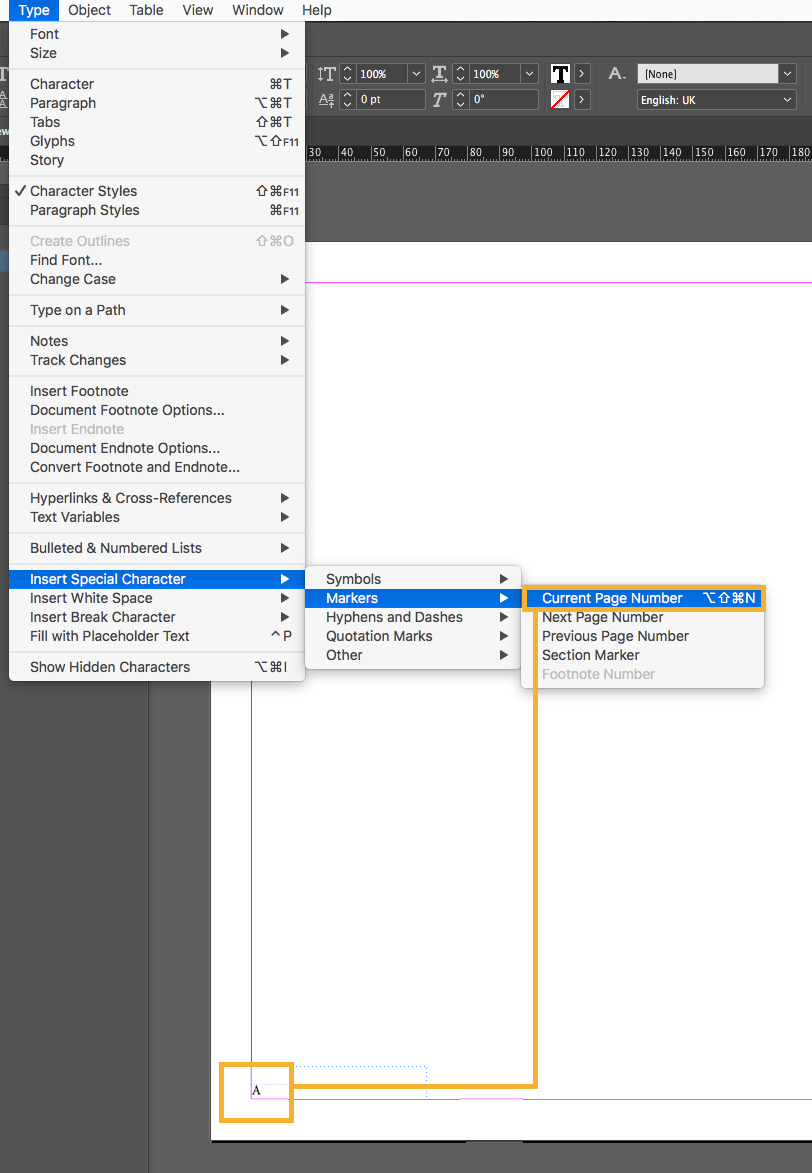This screenshot has width=812, height=1173.
Task: Expand the fill colour options arrow
Action: coord(583,74)
